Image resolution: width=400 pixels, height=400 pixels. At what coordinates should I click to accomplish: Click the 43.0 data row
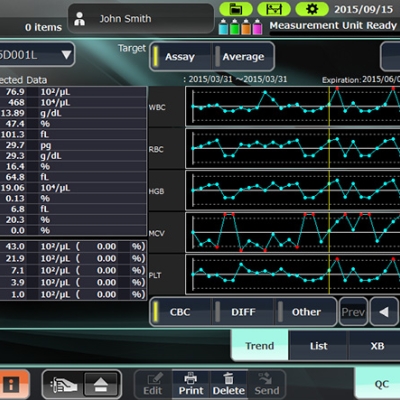[x=73, y=246]
